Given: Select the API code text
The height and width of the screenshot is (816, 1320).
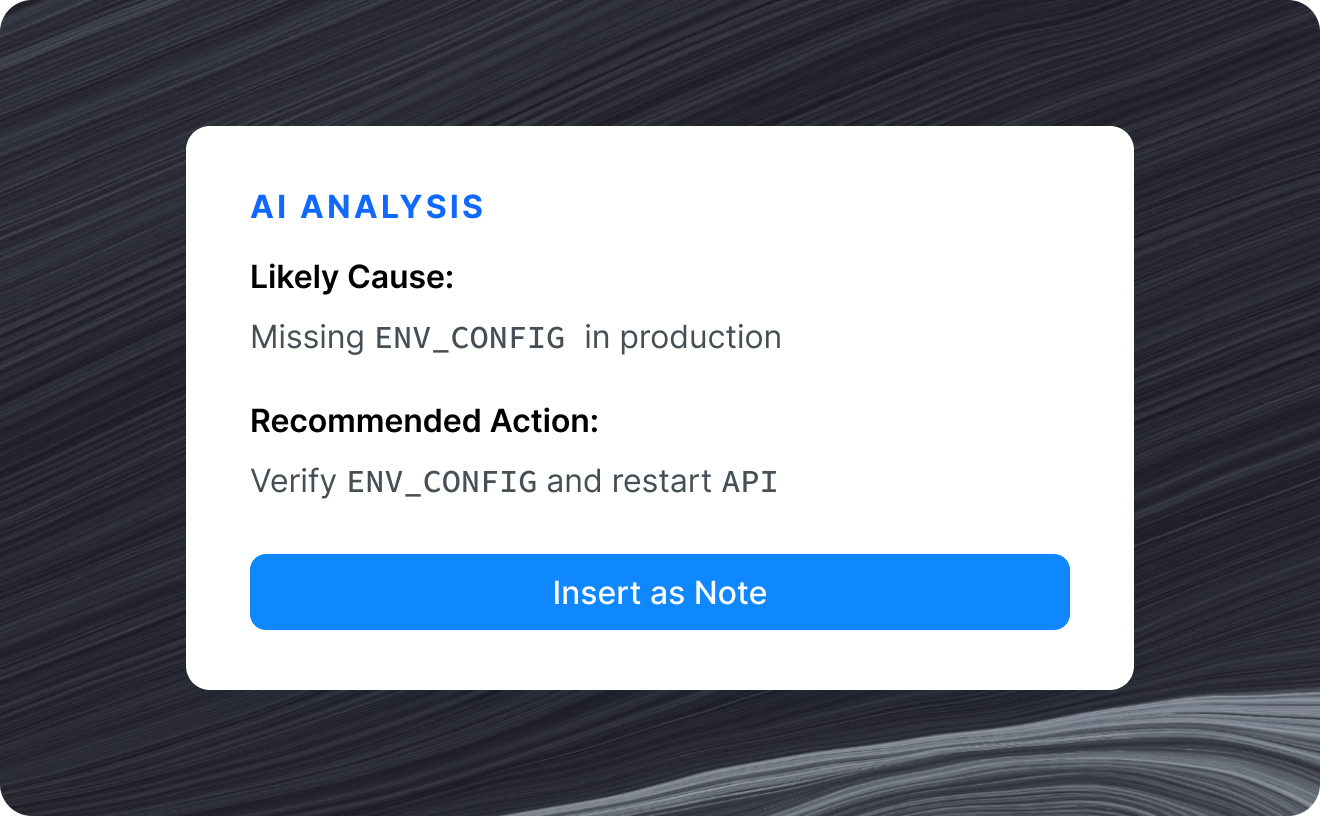Looking at the screenshot, I should point(750,482).
